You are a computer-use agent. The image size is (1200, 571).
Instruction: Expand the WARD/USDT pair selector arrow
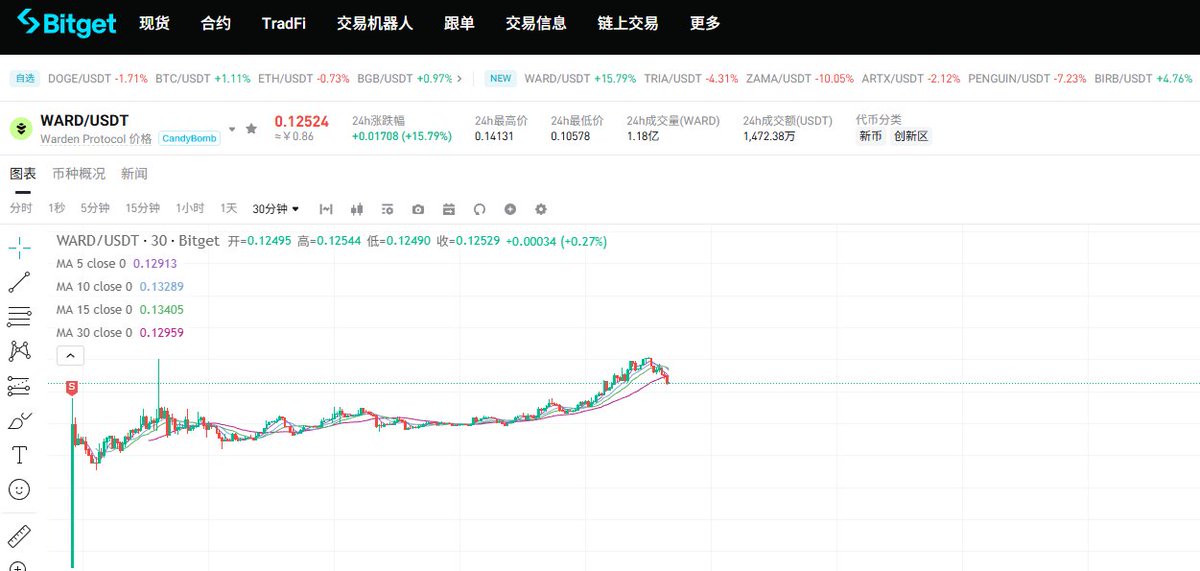click(232, 129)
